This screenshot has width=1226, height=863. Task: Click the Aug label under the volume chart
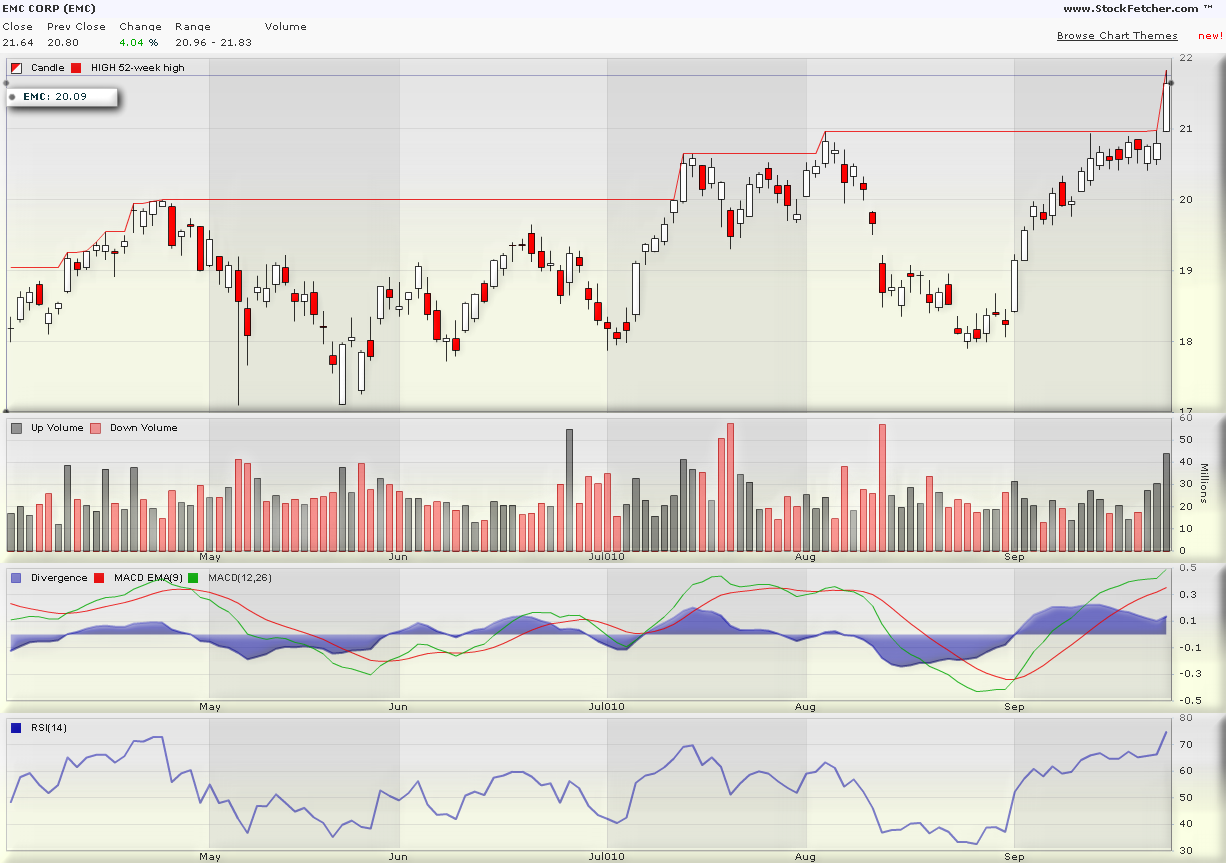[805, 557]
